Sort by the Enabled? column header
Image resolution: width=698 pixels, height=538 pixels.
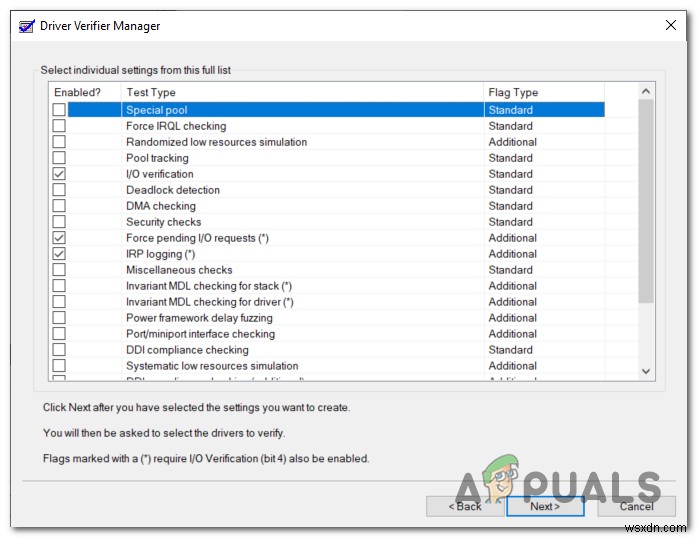point(85,92)
